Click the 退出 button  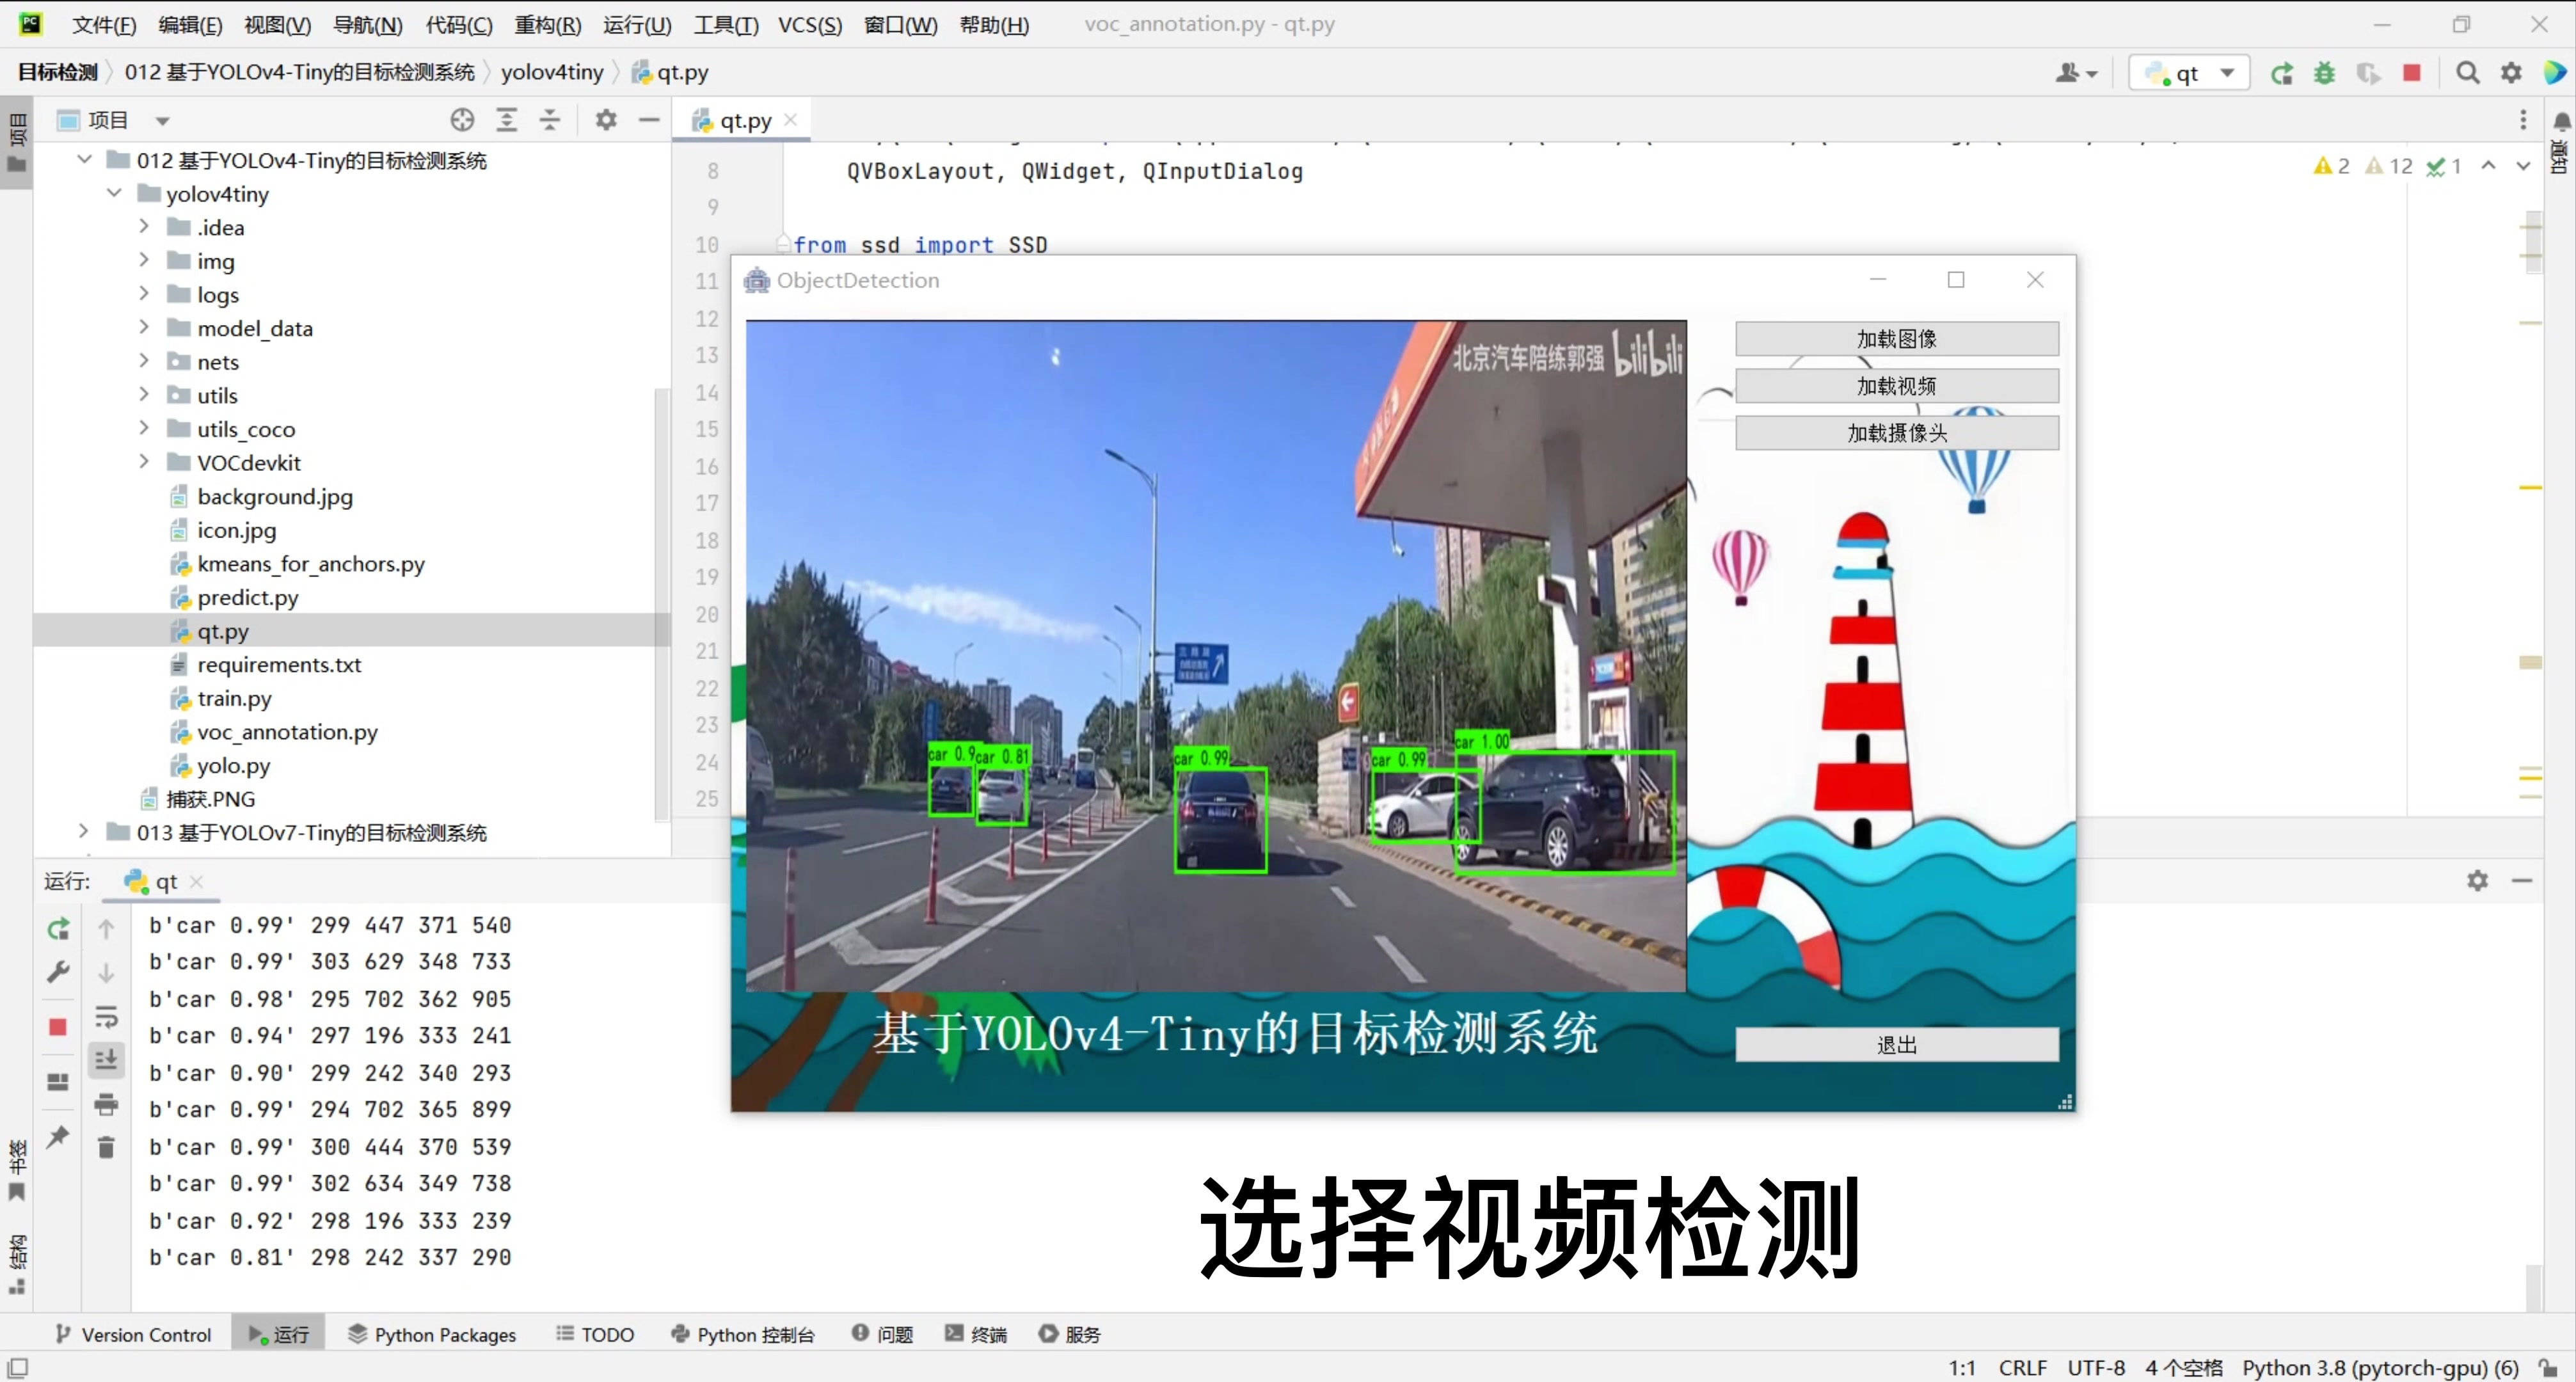1896,1044
